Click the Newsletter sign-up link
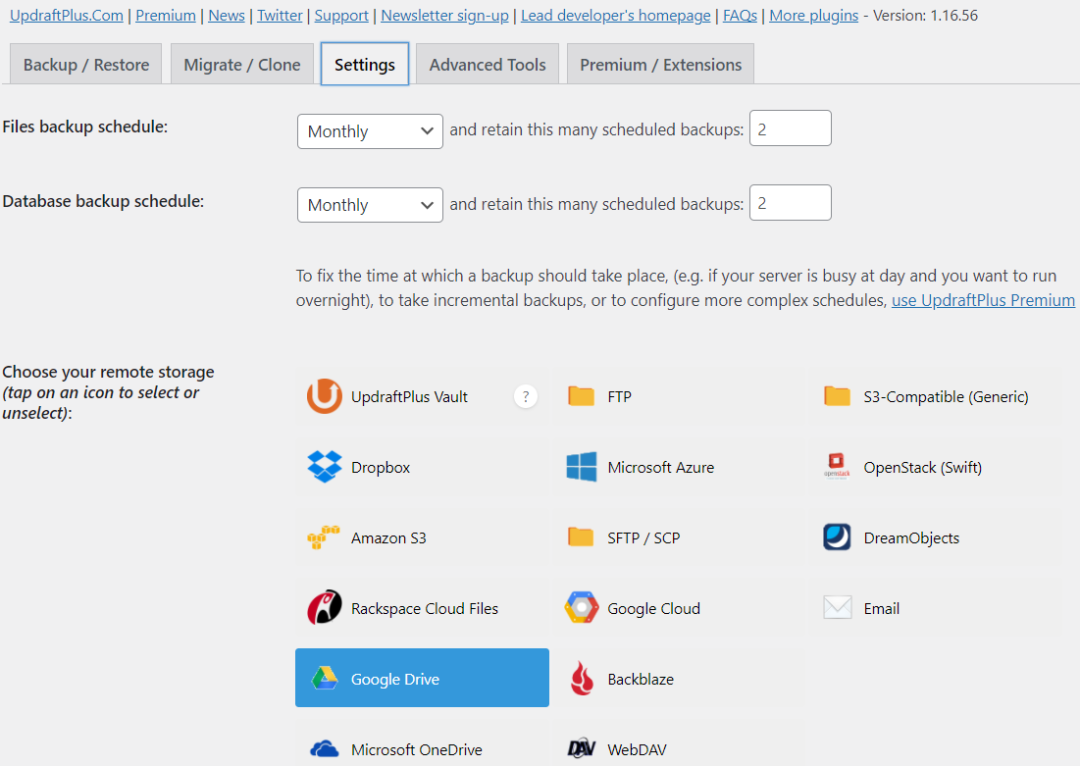1080x766 pixels. point(445,15)
